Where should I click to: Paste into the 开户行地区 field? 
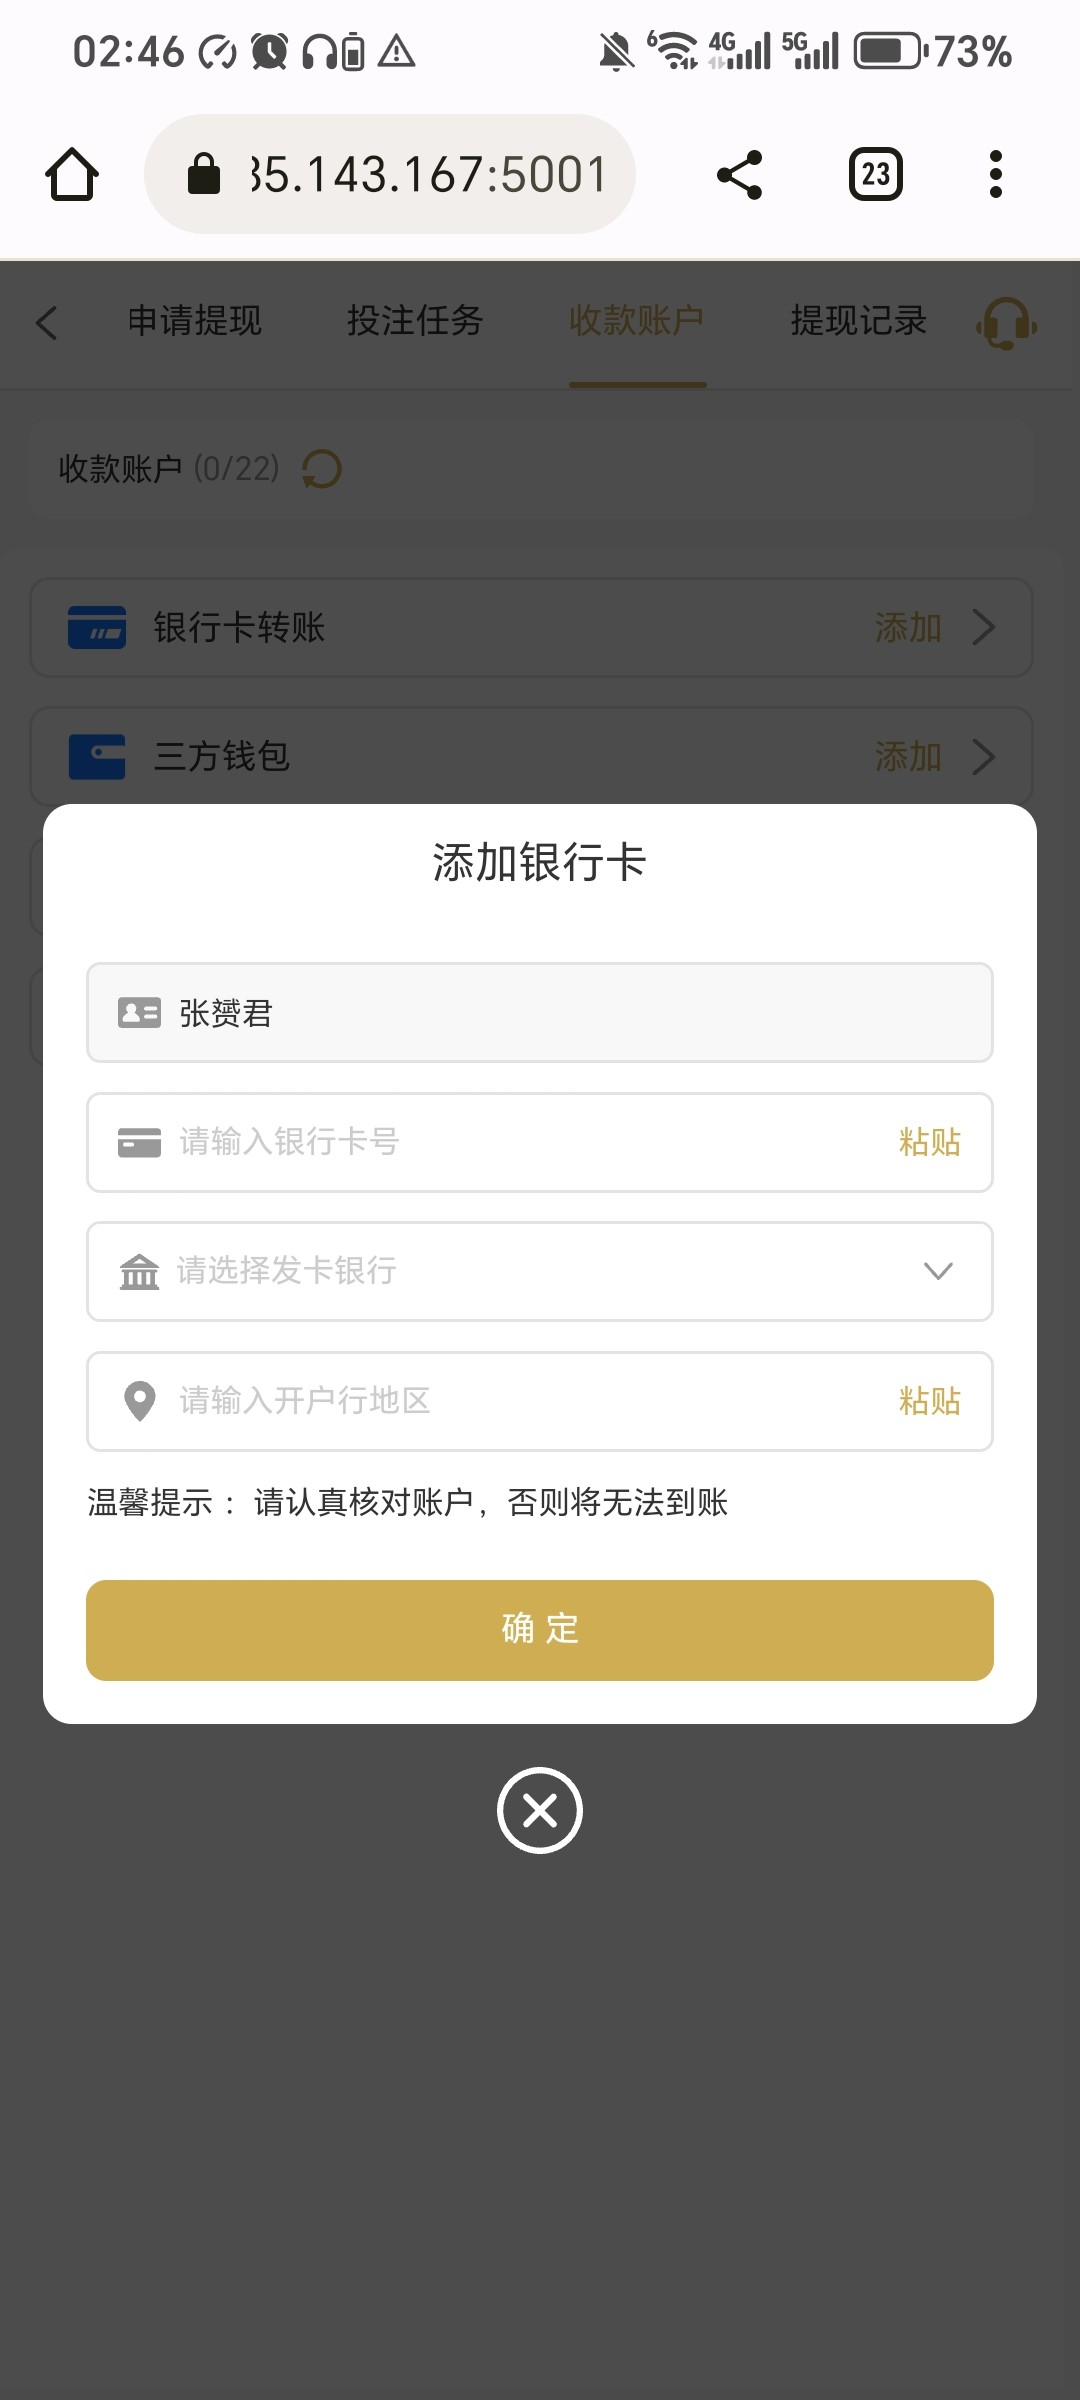[x=929, y=1401]
